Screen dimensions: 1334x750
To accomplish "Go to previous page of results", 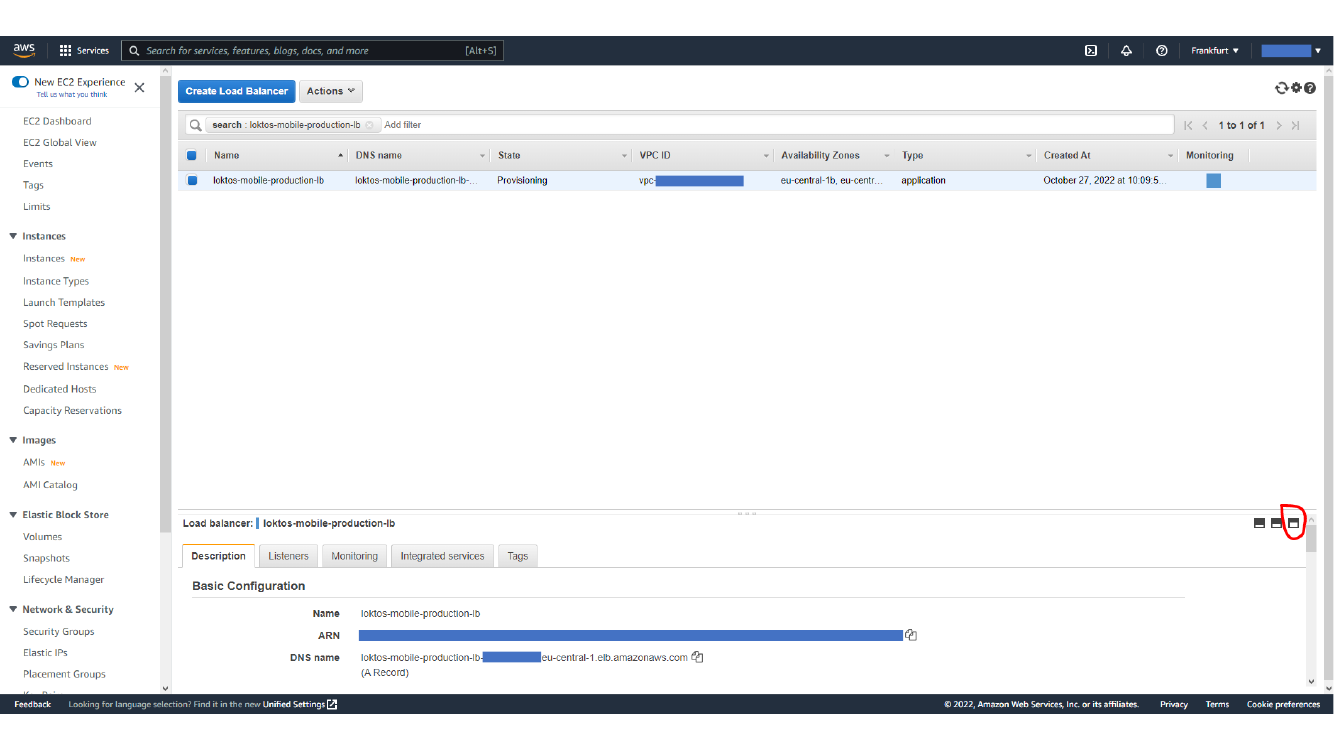I will click(1205, 125).
